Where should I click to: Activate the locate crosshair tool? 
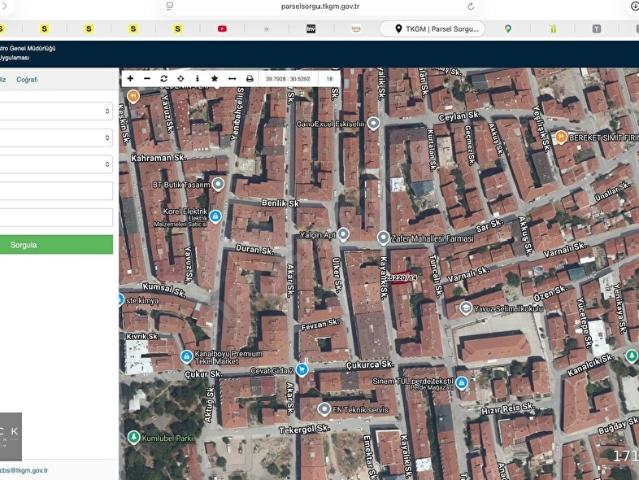click(181, 78)
